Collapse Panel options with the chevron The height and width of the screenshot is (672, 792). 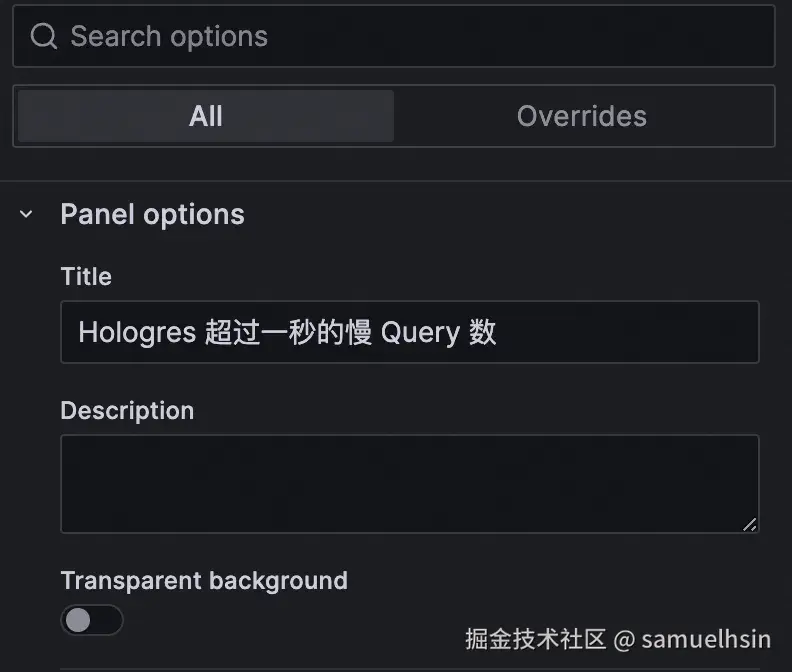click(x=27, y=214)
